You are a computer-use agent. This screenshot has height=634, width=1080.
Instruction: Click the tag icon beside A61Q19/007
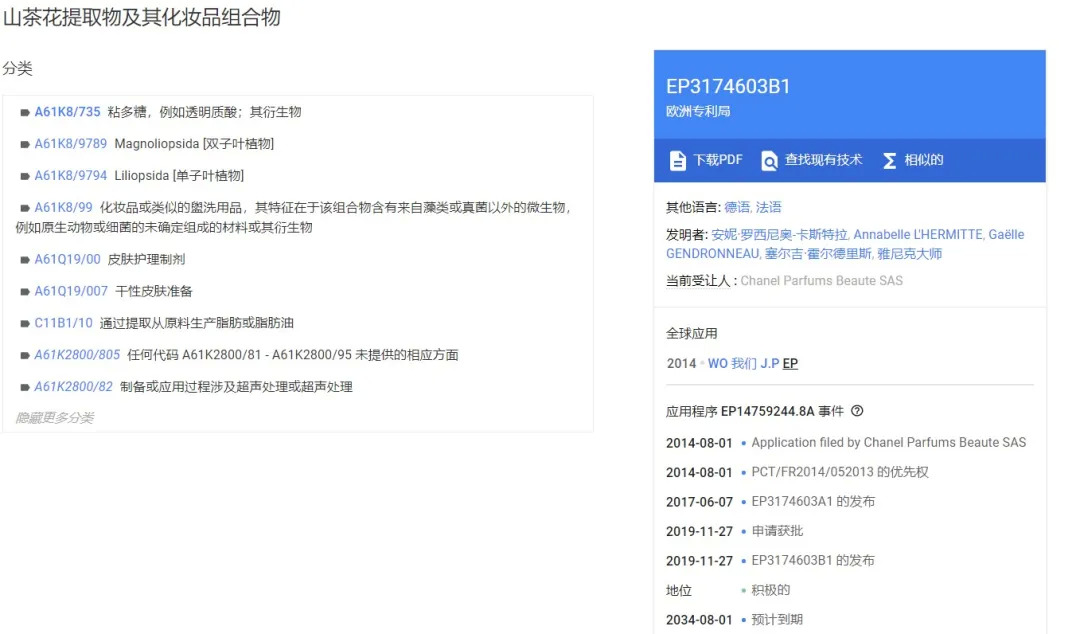(25, 292)
